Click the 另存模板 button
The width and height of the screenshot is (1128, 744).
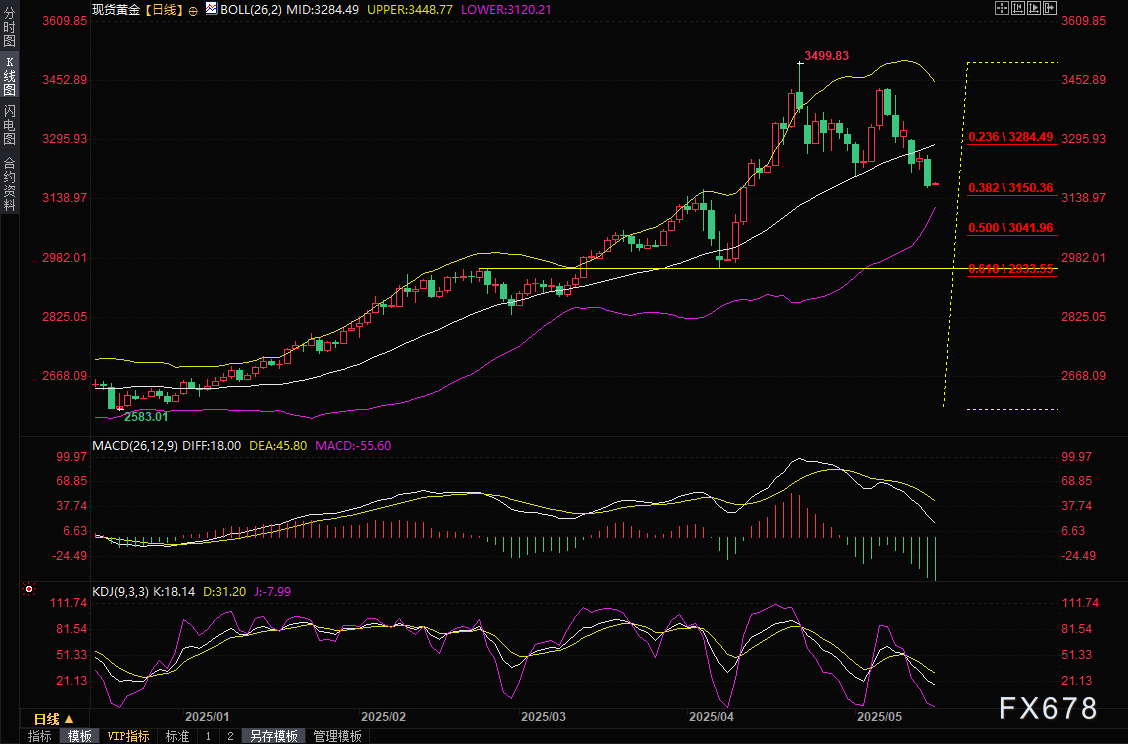(274, 736)
